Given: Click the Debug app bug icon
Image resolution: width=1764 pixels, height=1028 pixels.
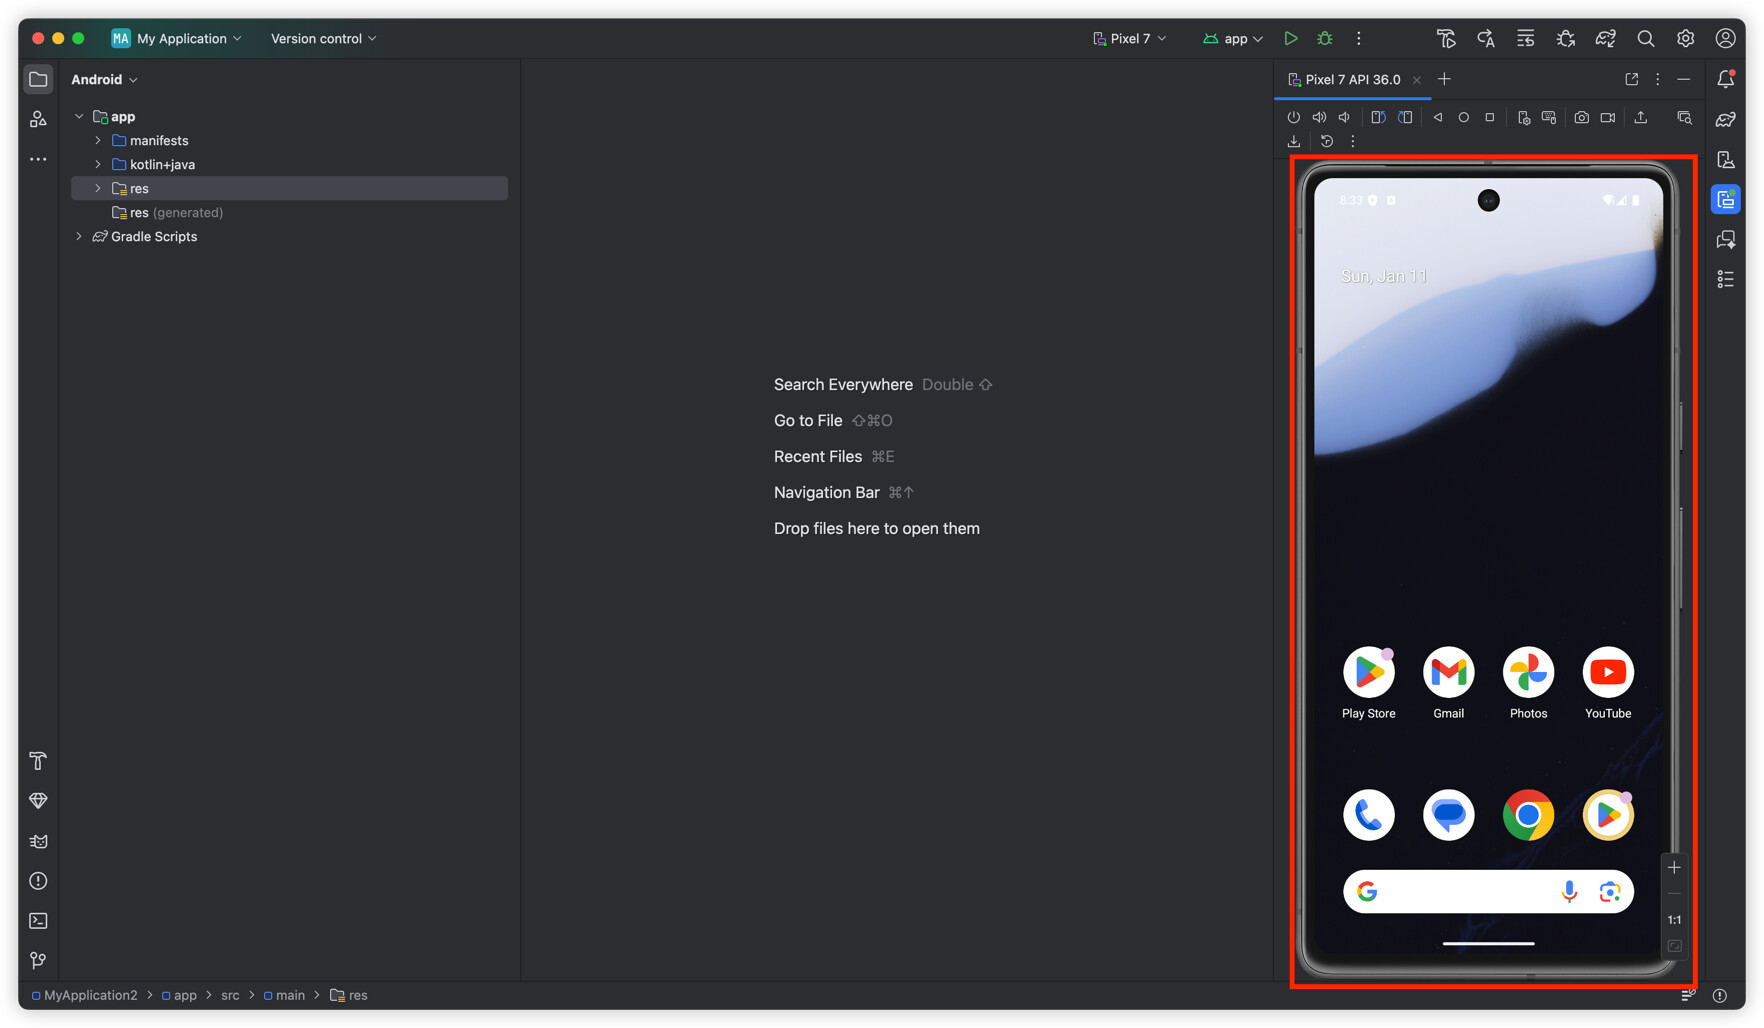Looking at the screenshot, I should (x=1324, y=39).
